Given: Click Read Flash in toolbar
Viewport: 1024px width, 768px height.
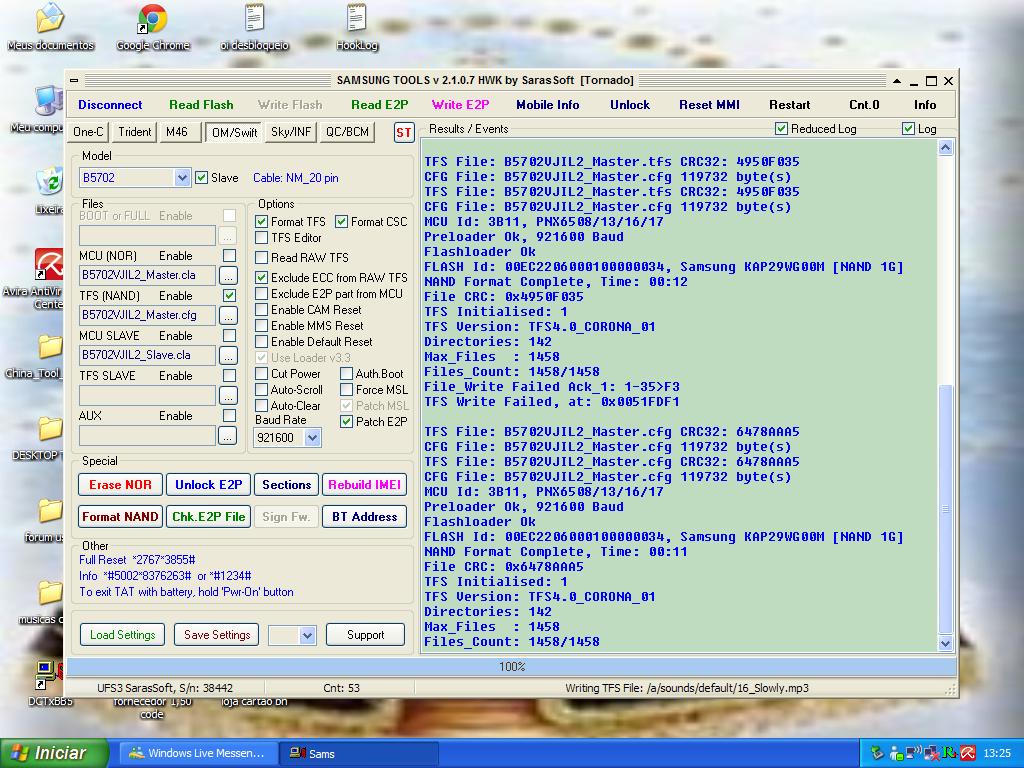Looking at the screenshot, I should coord(201,104).
